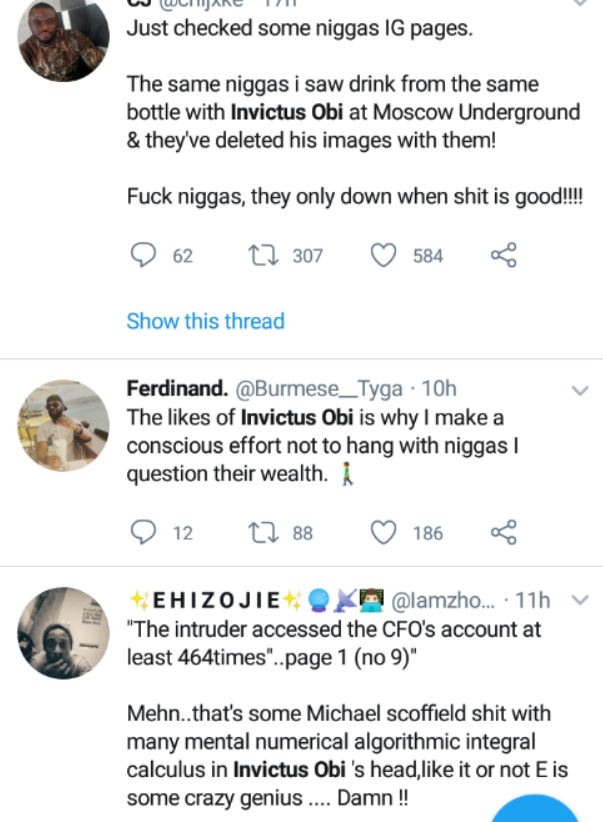This screenshot has width=603, height=822.
Task: Share Ferdinand's tweet
Action: (x=504, y=533)
